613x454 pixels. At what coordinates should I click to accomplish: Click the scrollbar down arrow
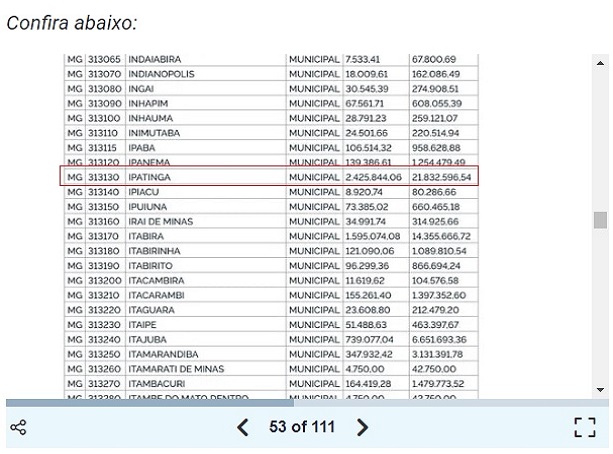click(600, 389)
